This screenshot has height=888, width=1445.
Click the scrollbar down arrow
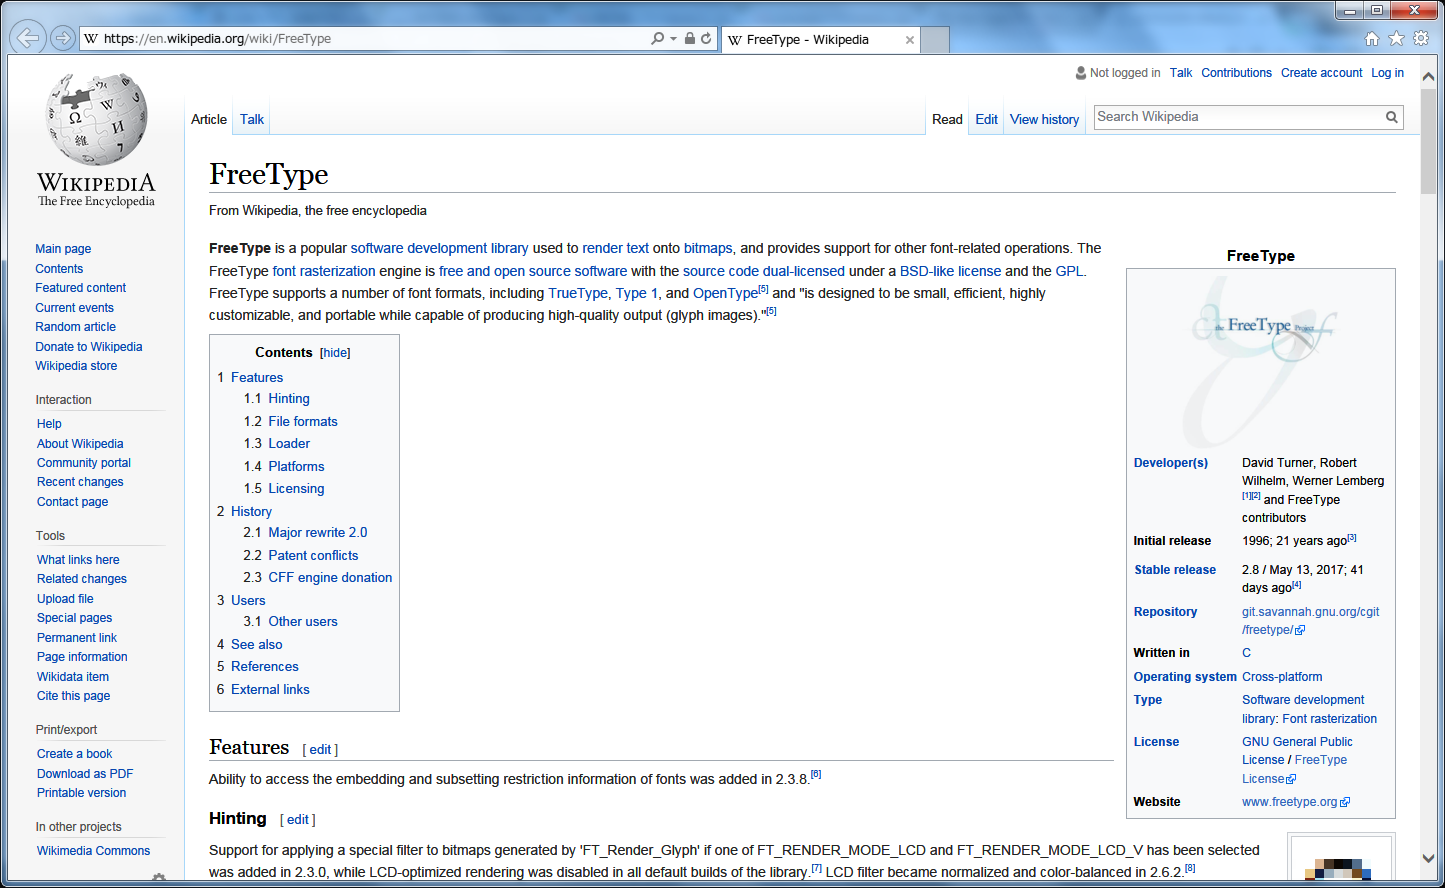[x=1428, y=858]
